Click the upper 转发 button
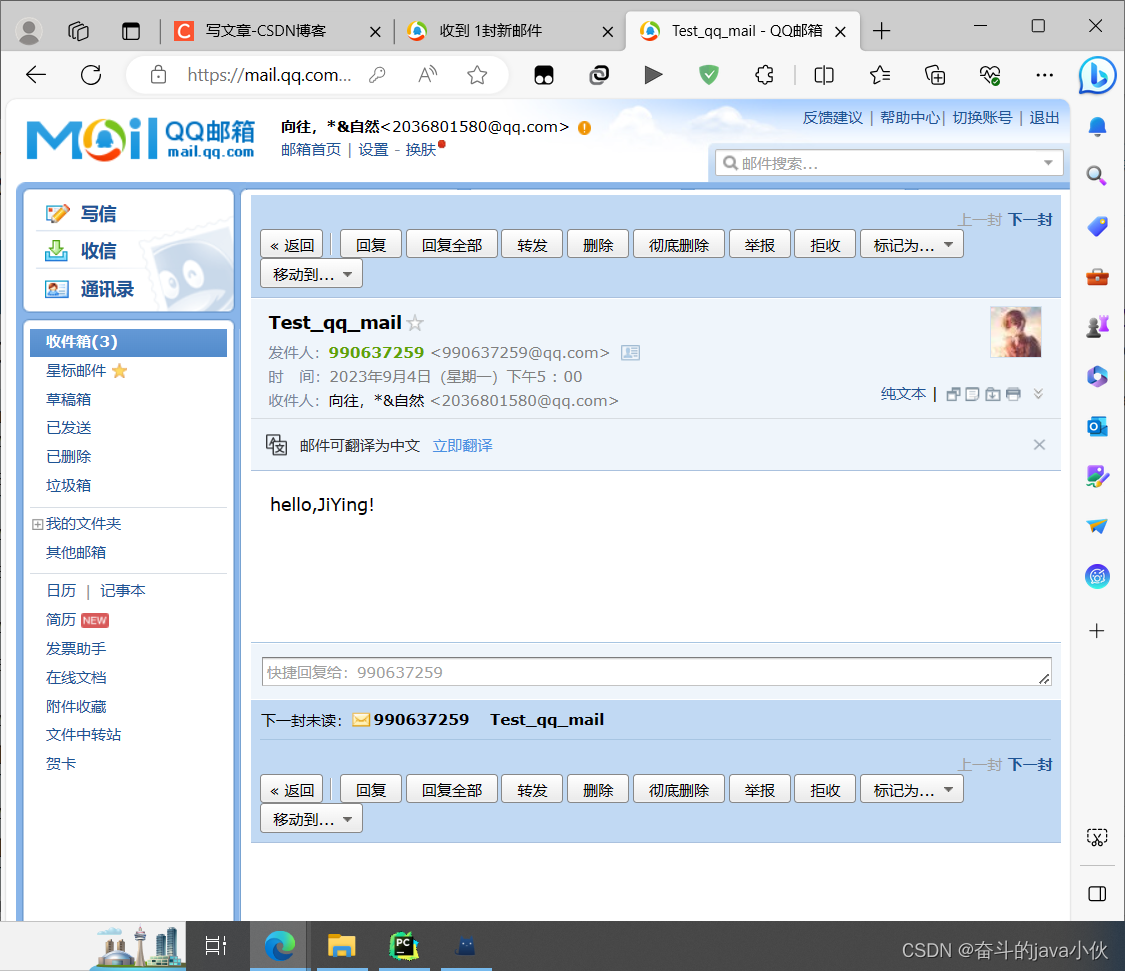 click(x=532, y=245)
